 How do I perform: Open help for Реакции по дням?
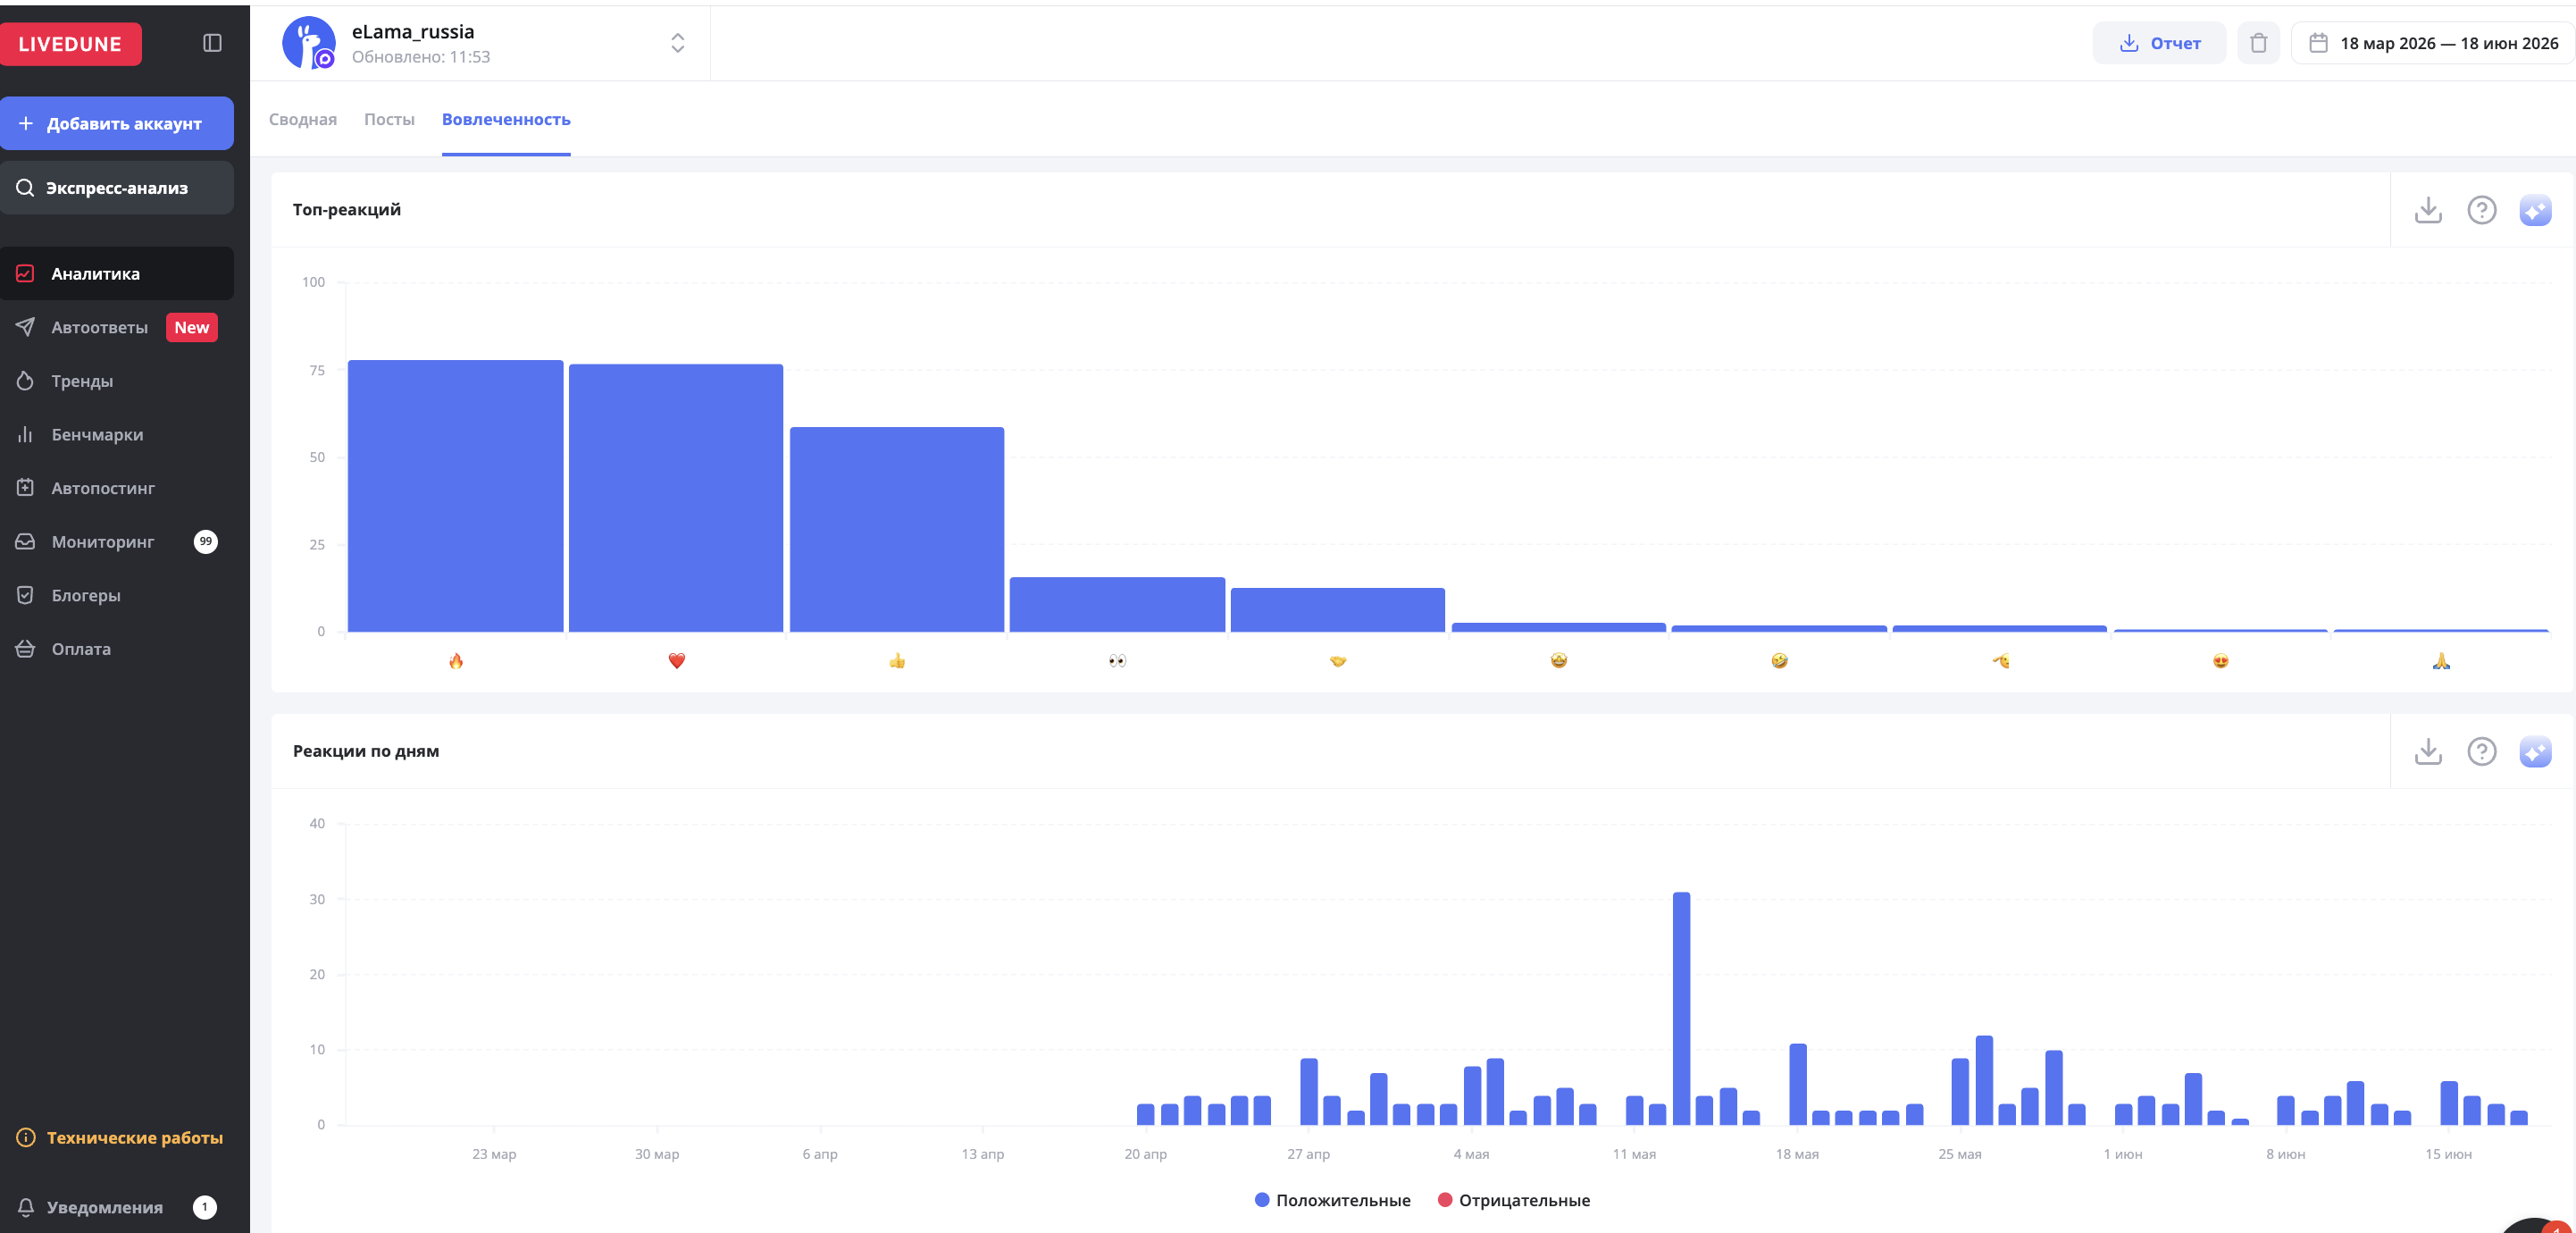click(2482, 751)
